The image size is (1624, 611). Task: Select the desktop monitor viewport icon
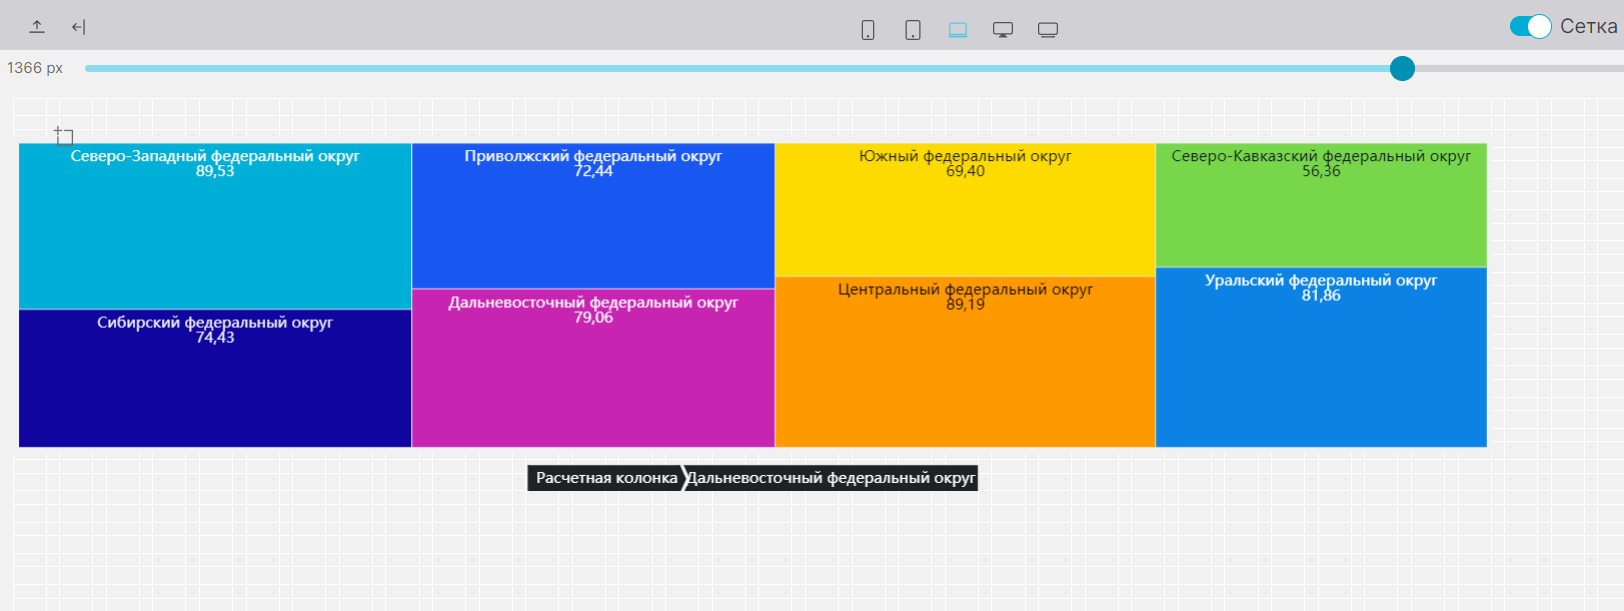pos(1003,30)
